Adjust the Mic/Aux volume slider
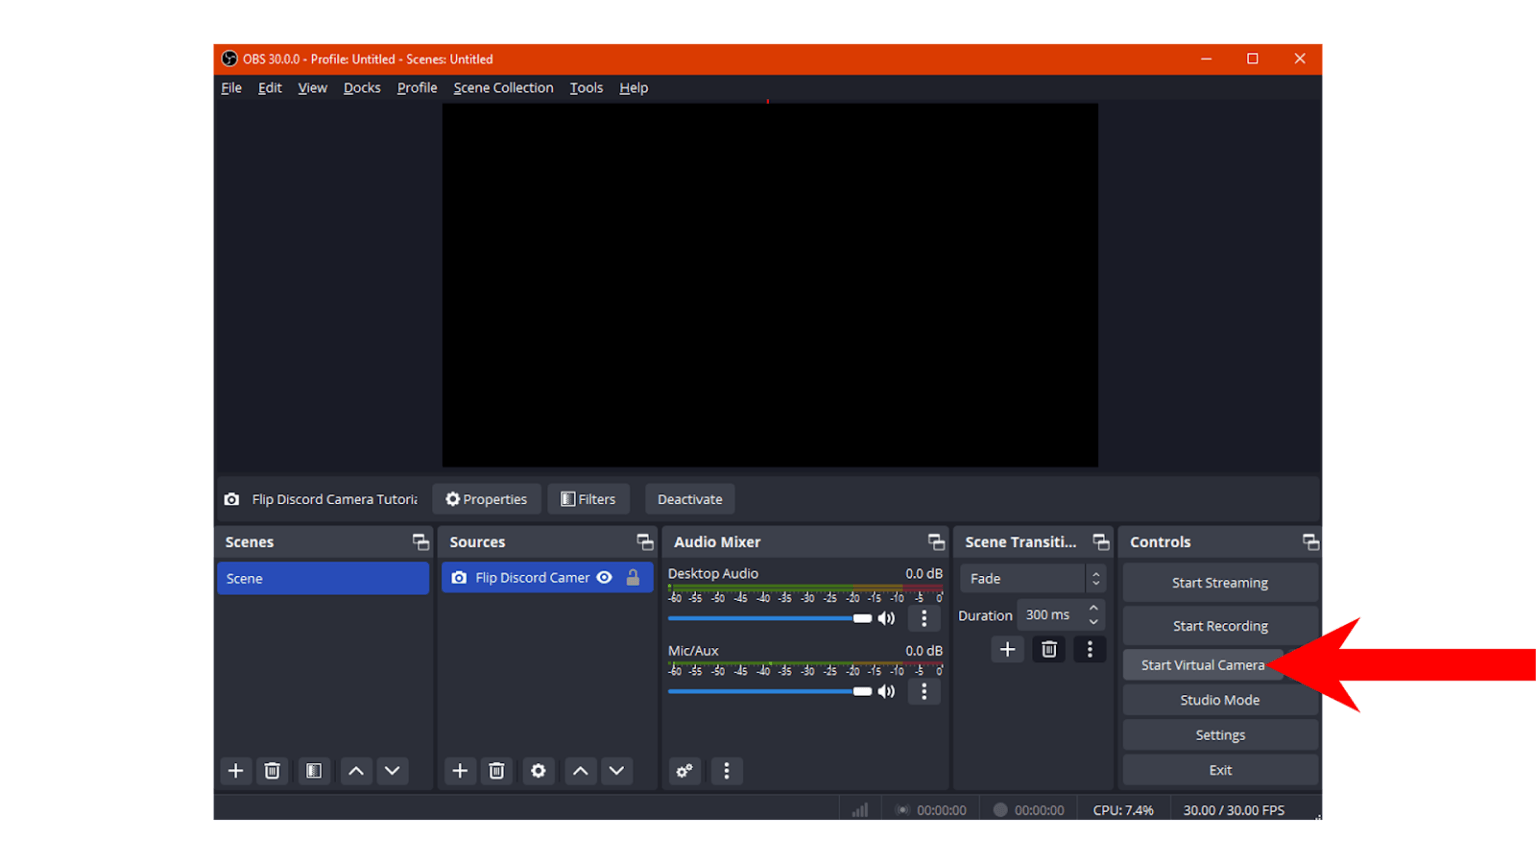 click(862, 691)
